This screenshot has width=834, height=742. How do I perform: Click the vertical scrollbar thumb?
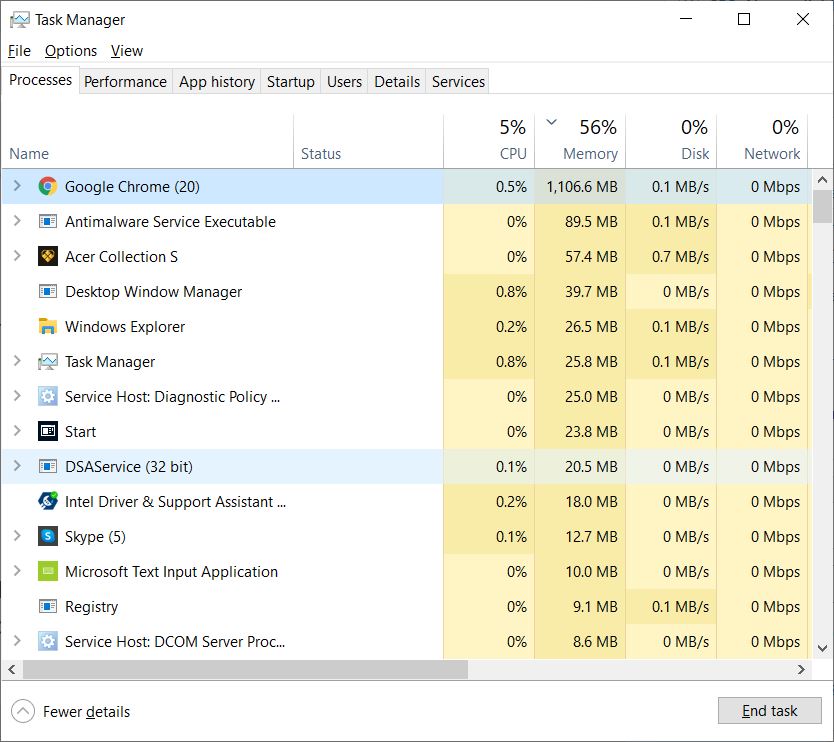(x=822, y=206)
